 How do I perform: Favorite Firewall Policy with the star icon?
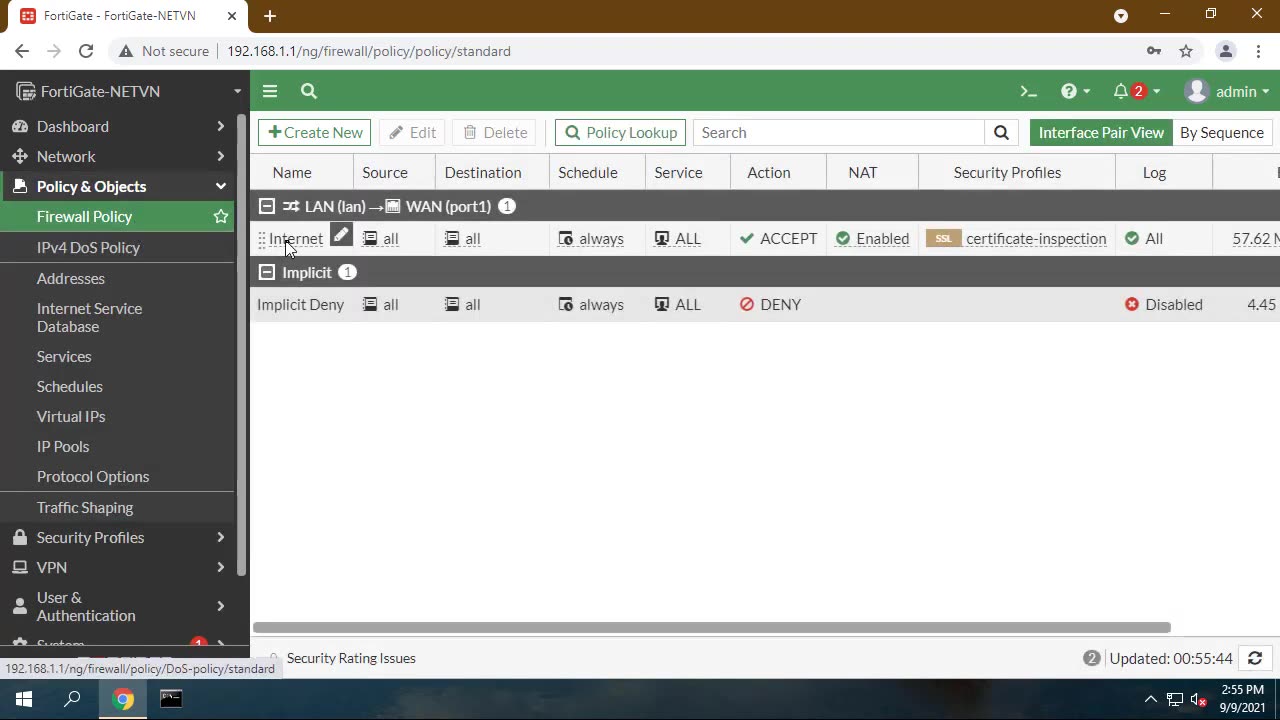(221, 216)
